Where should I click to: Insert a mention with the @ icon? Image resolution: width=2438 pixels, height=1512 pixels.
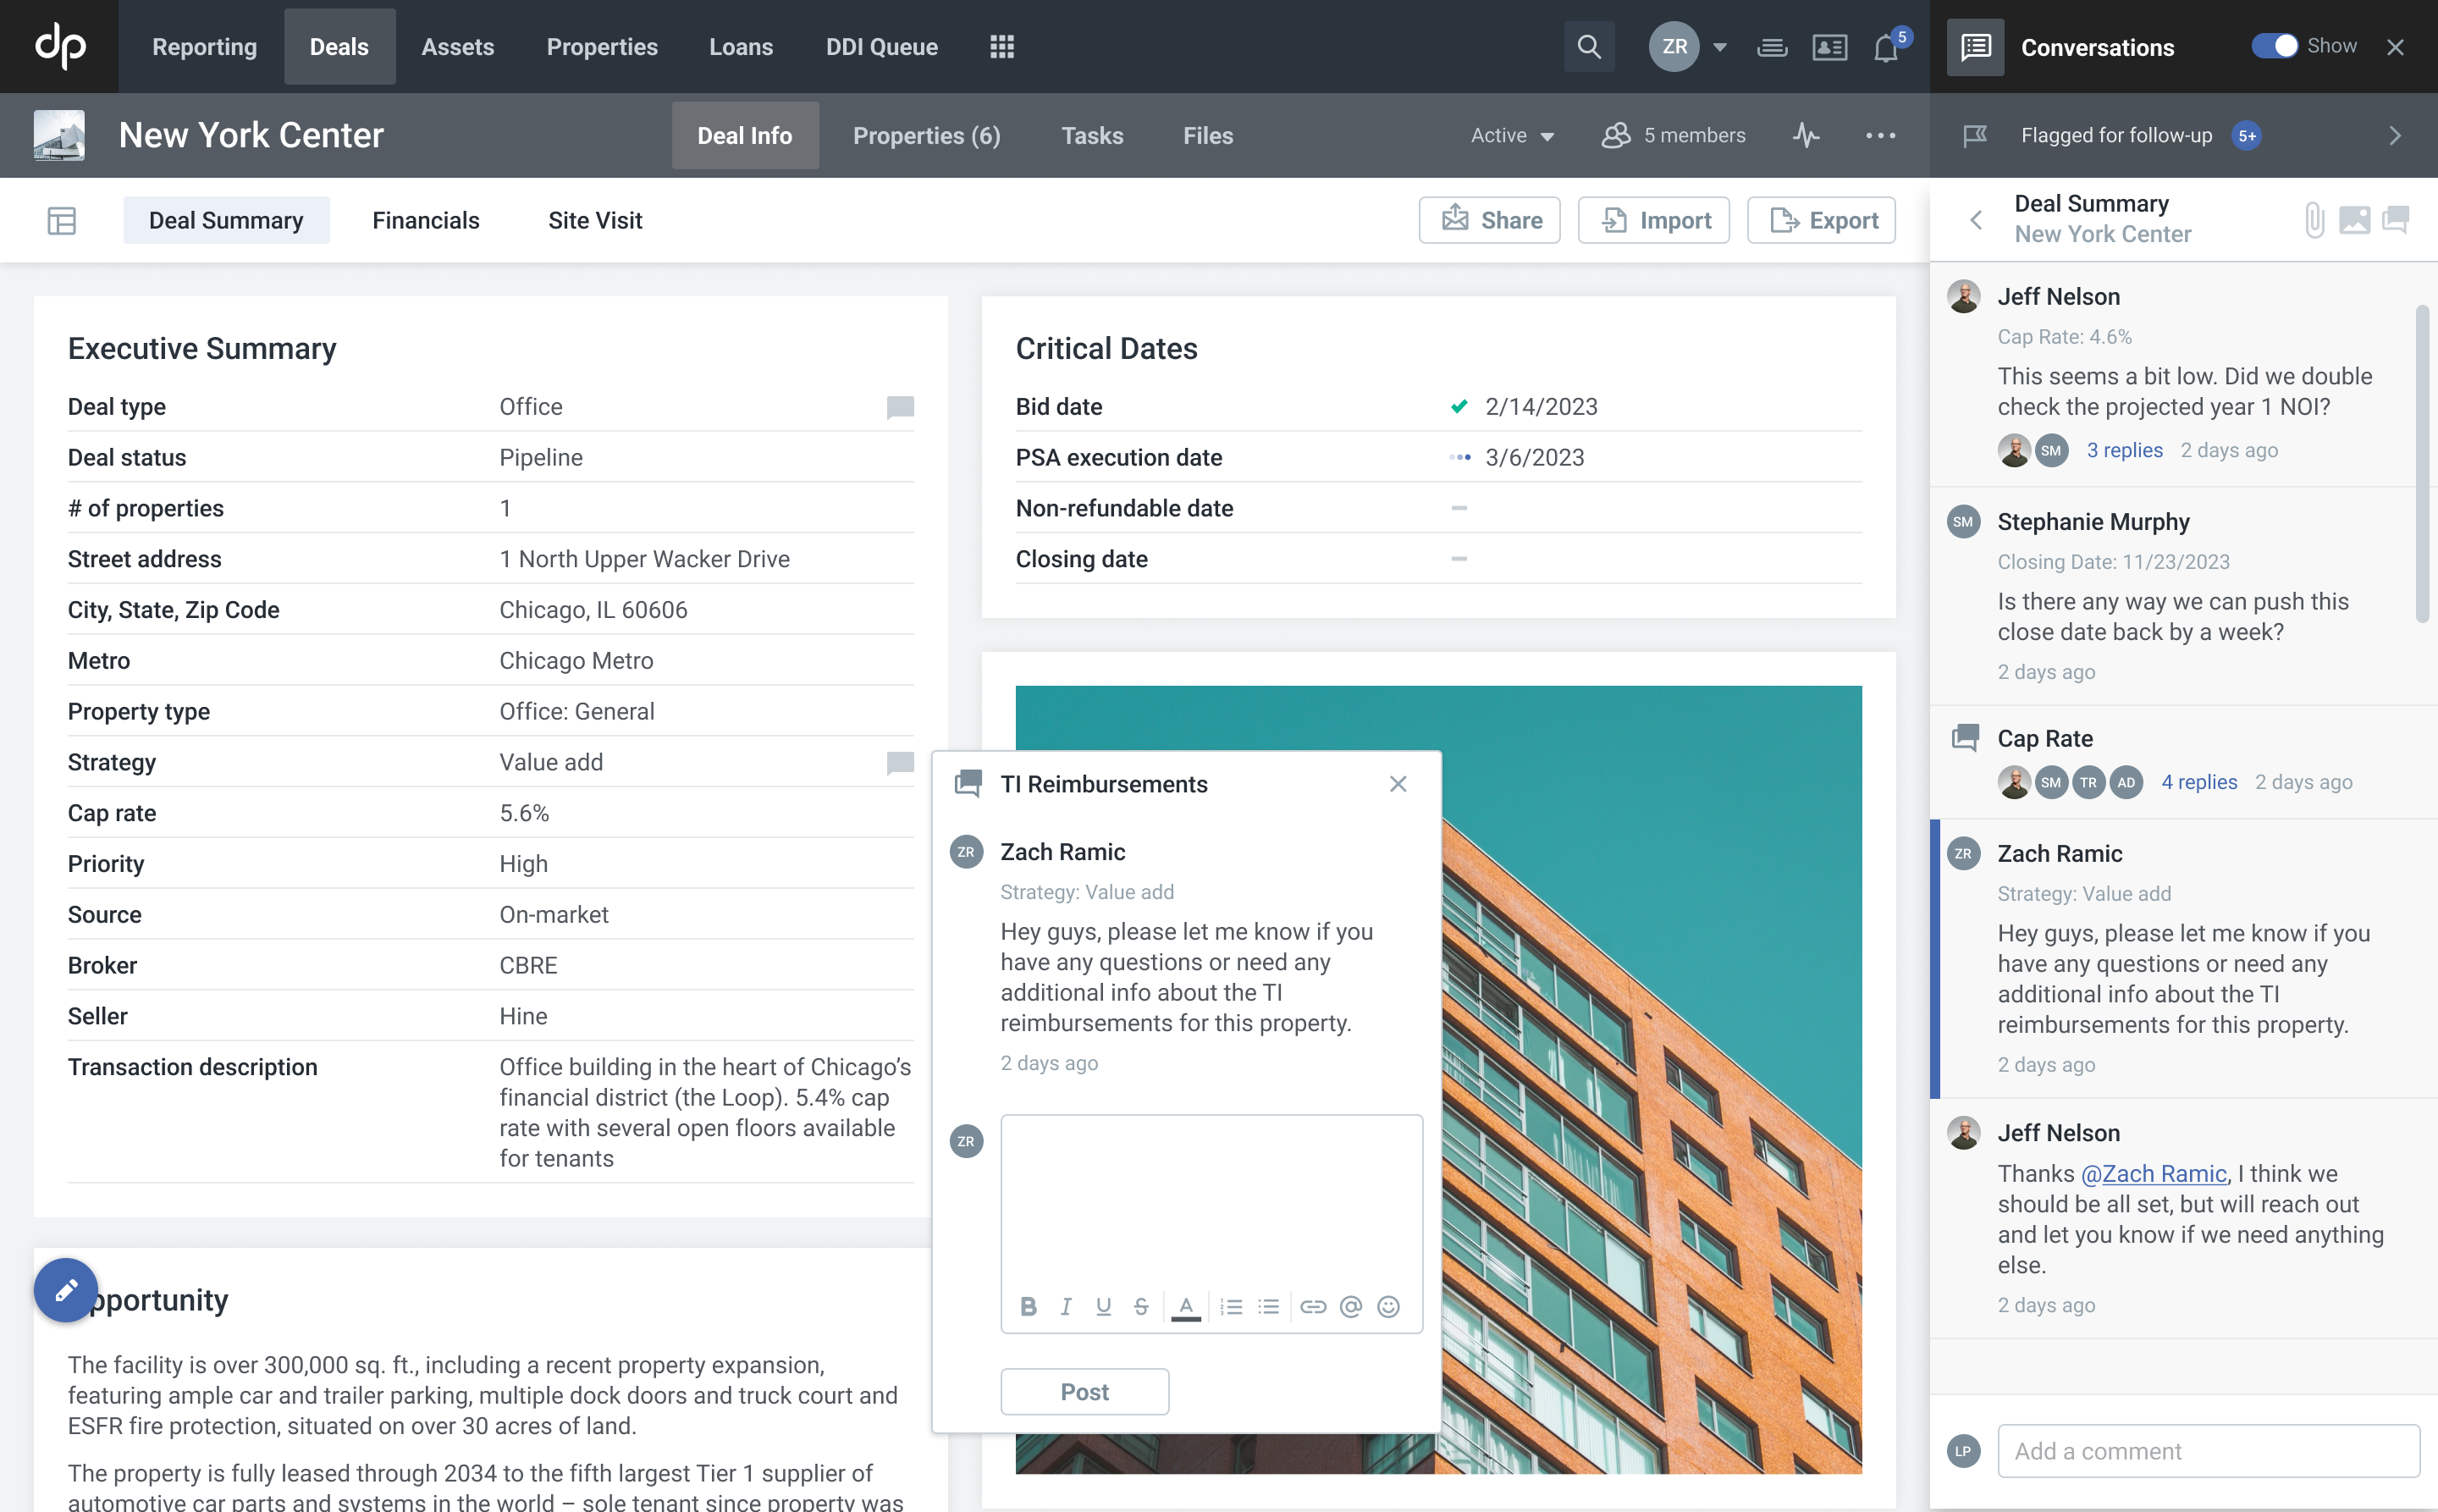tap(1350, 1307)
